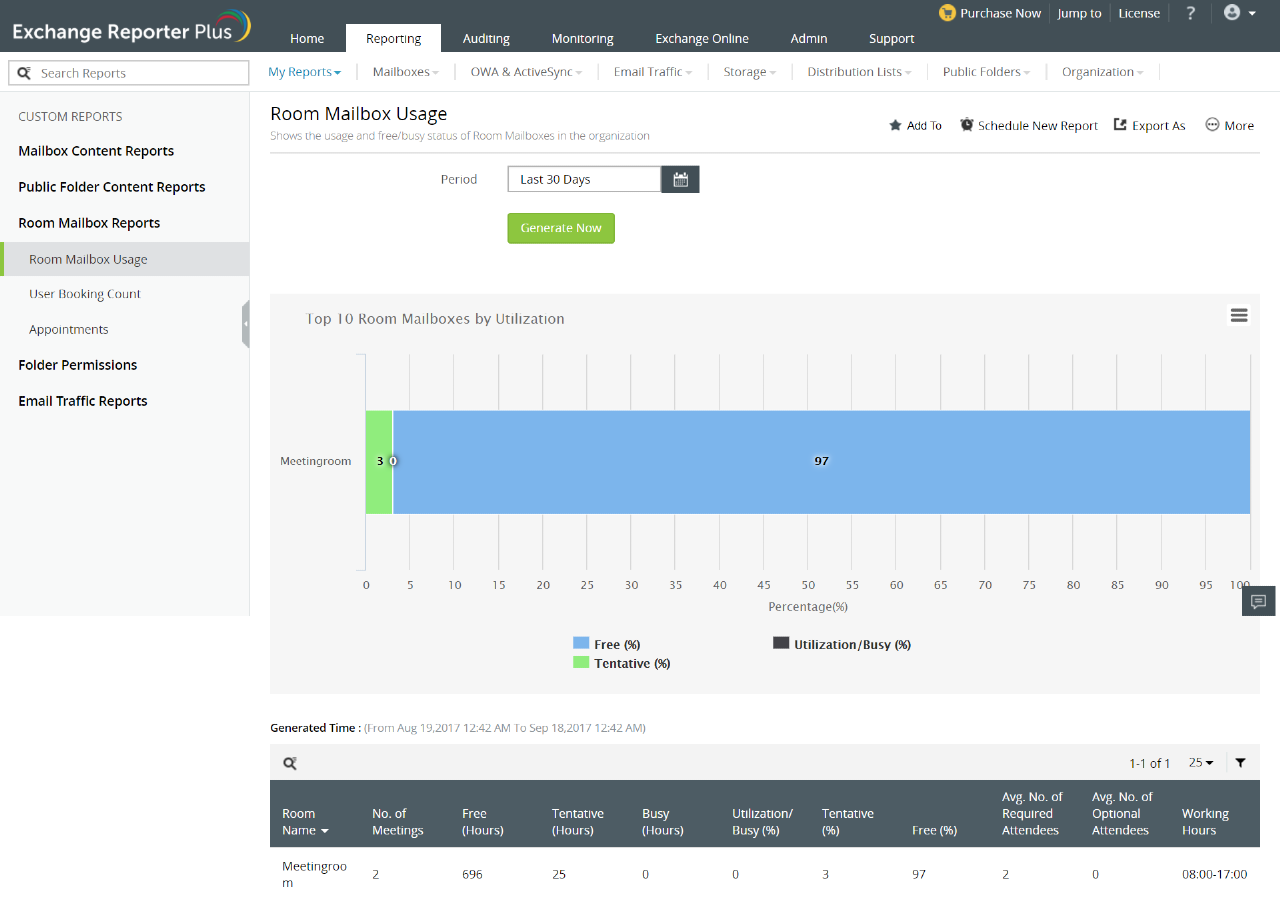Image resolution: width=1280 pixels, height=901 pixels.
Task: Click the table filter funnel icon
Action: (1240, 763)
